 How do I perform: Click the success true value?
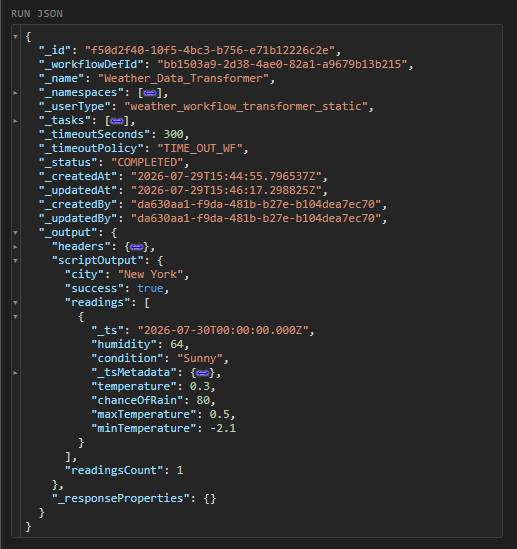click(150, 289)
